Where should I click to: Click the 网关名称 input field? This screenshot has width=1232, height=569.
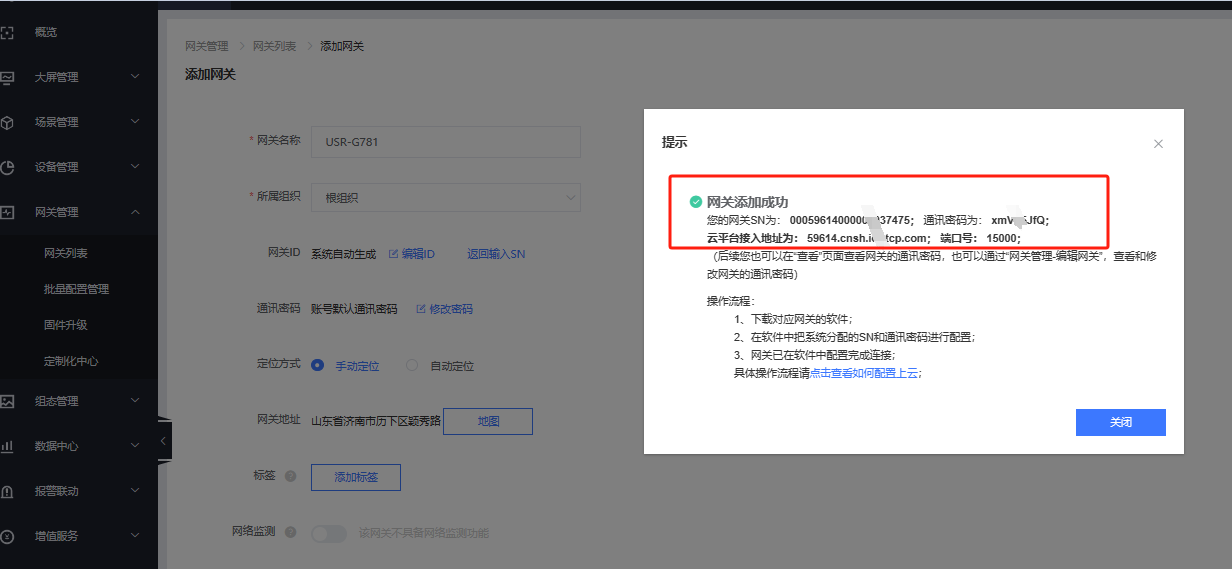(x=445, y=142)
